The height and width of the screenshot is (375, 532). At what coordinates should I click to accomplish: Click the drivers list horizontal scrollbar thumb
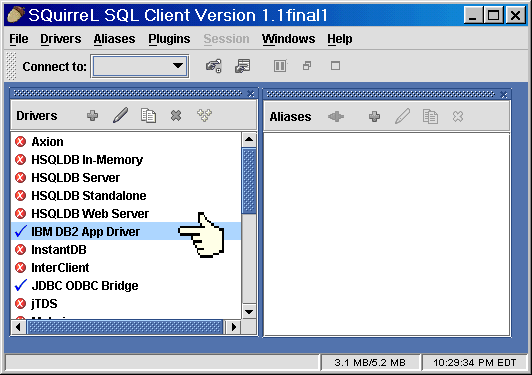pyautogui.click(x=125, y=327)
